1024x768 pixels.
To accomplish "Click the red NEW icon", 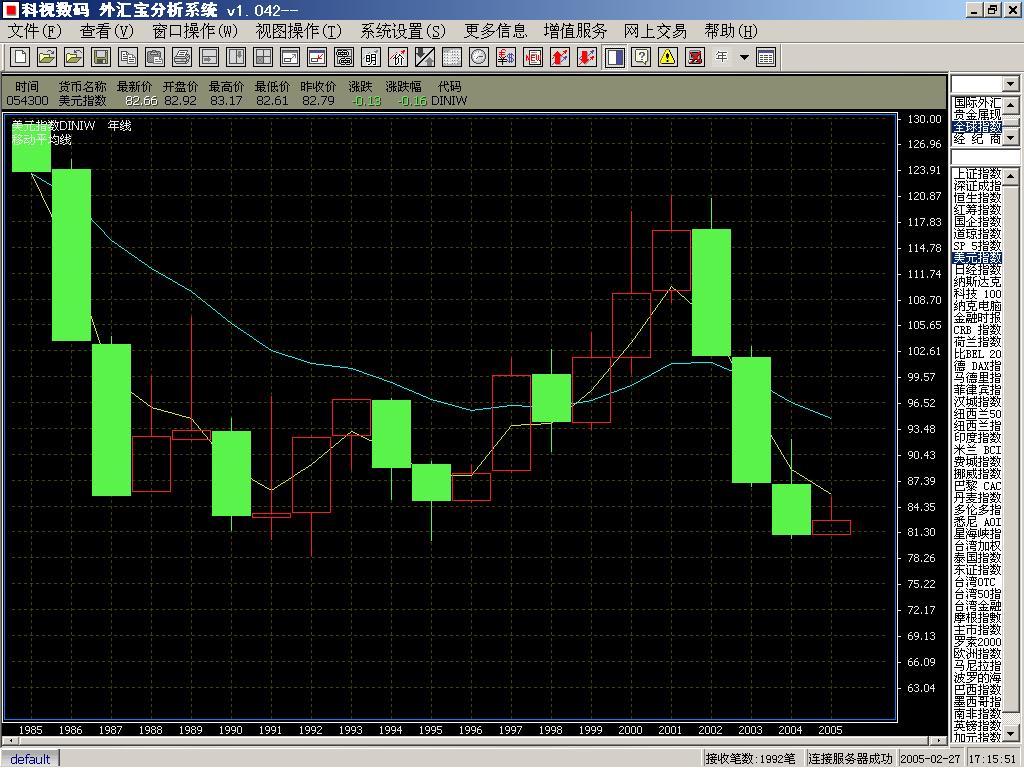I will [x=533, y=57].
